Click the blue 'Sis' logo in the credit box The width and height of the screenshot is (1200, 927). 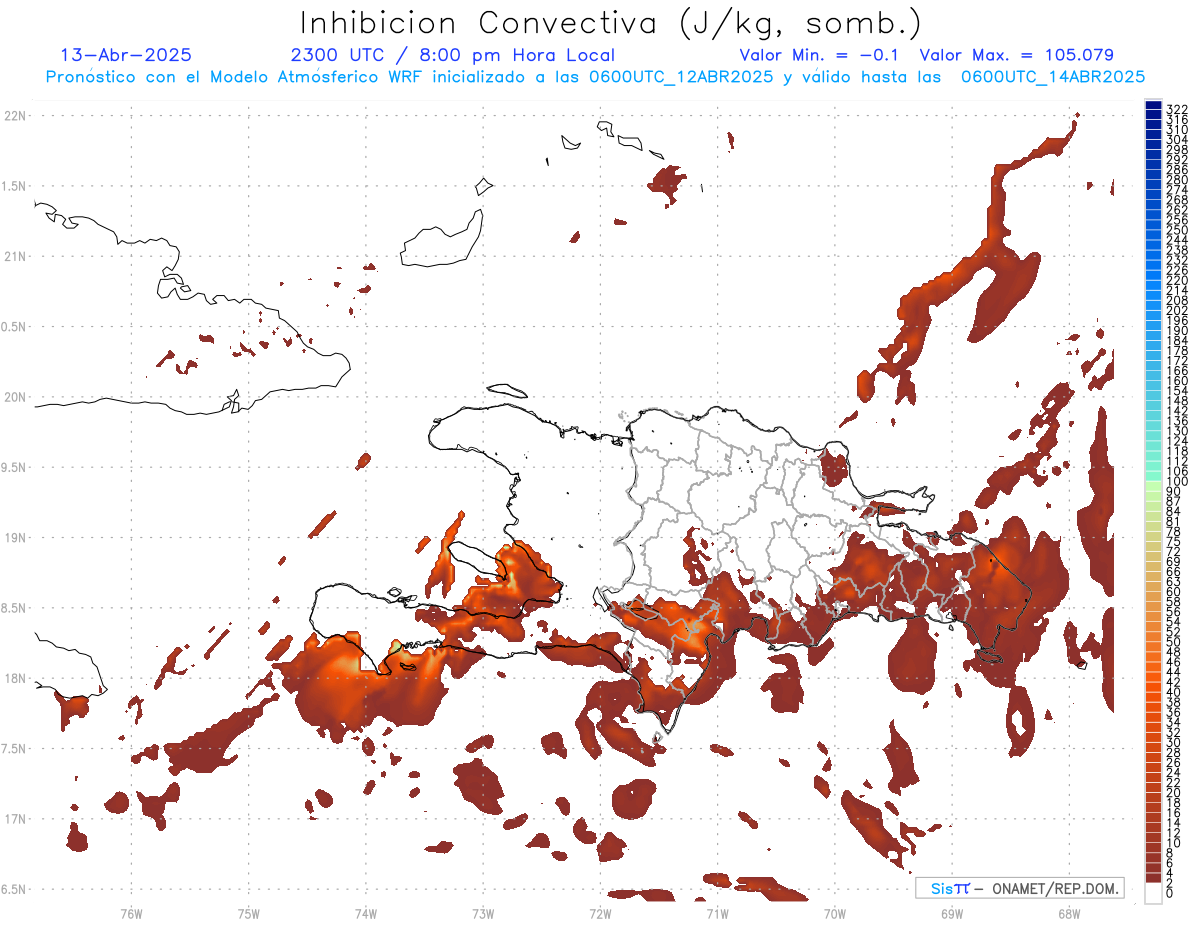tap(942, 888)
